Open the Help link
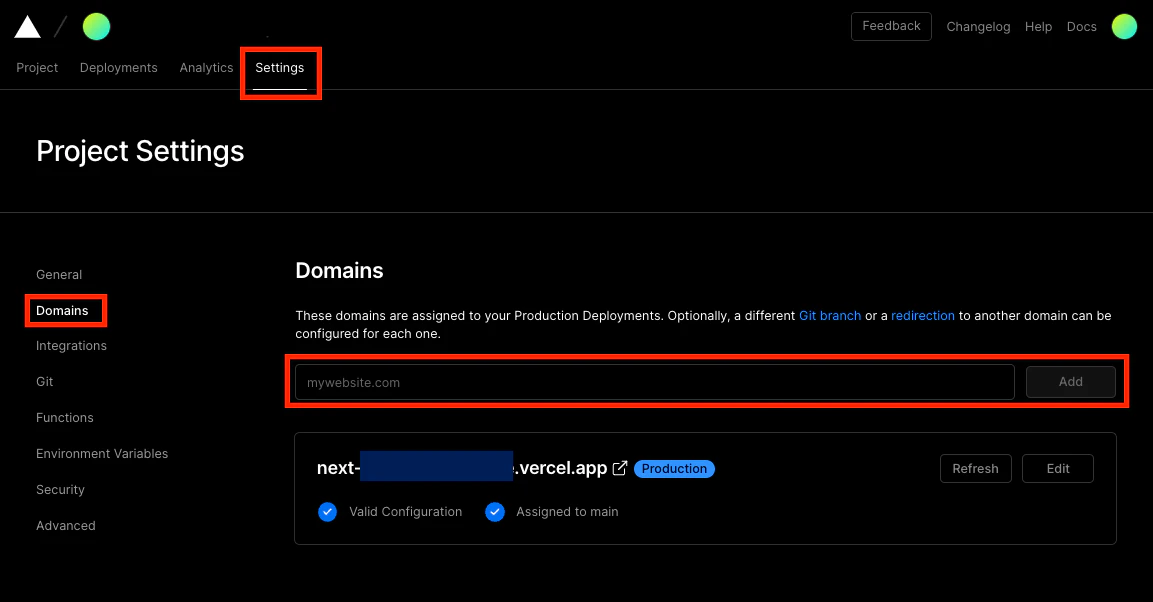 click(x=1038, y=26)
